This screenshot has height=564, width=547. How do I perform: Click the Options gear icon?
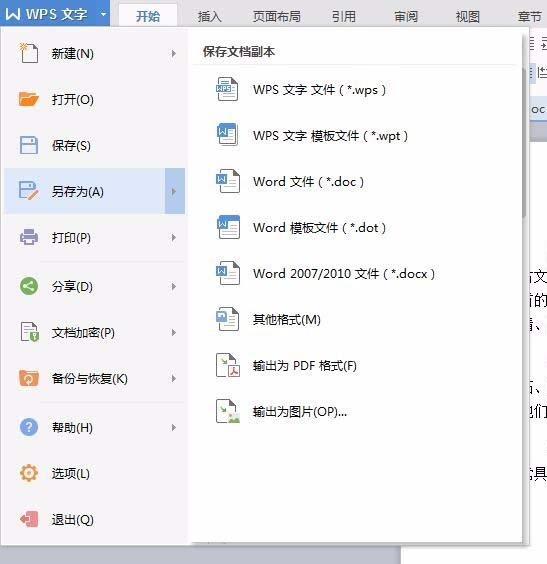pos(29,473)
